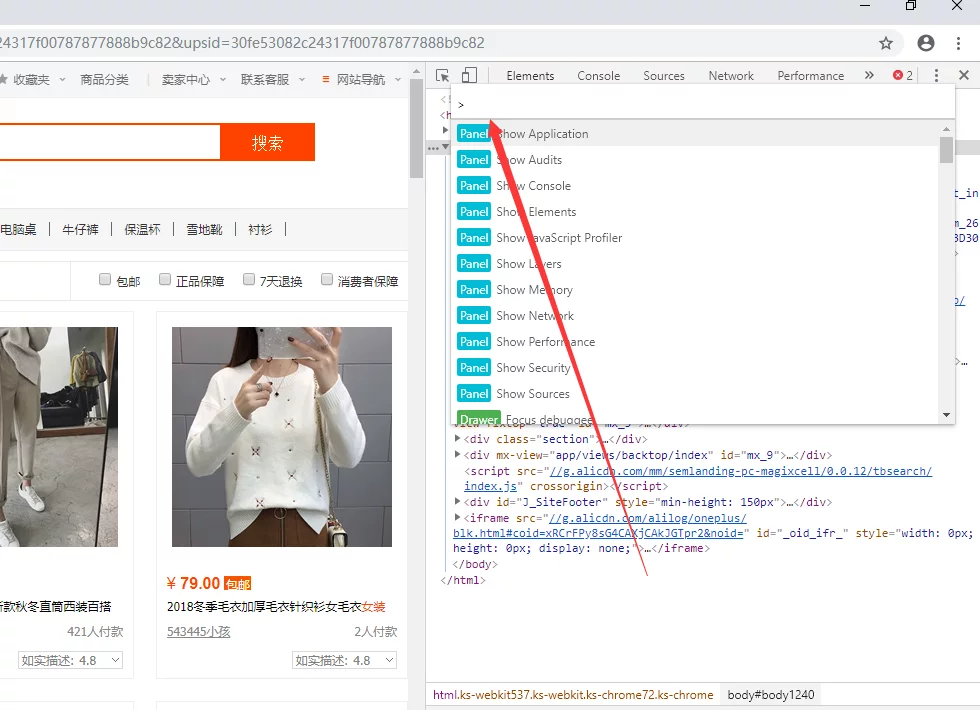Click the 包邮 badge beside ¥79.00

(x=238, y=584)
